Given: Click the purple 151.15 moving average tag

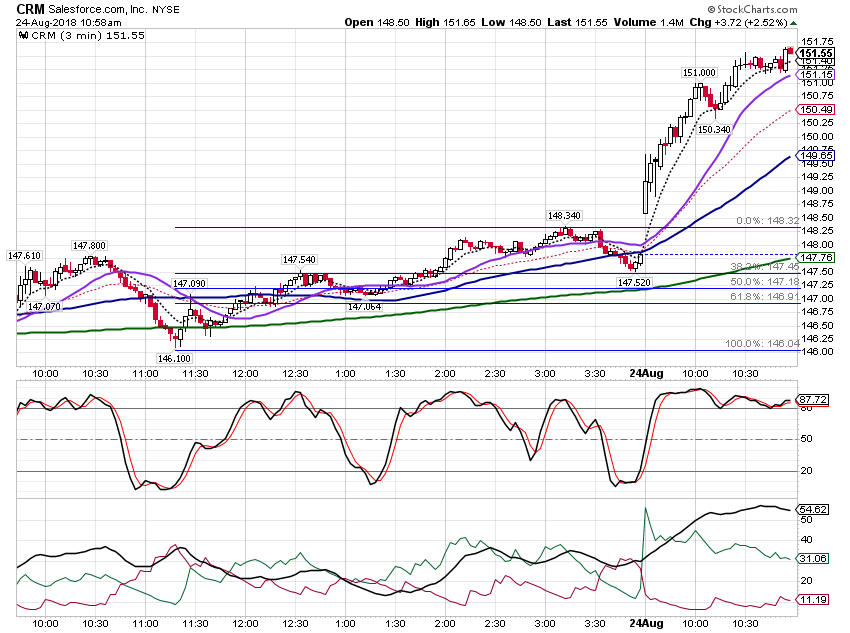Looking at the screenshot, I should pos(816,75).
